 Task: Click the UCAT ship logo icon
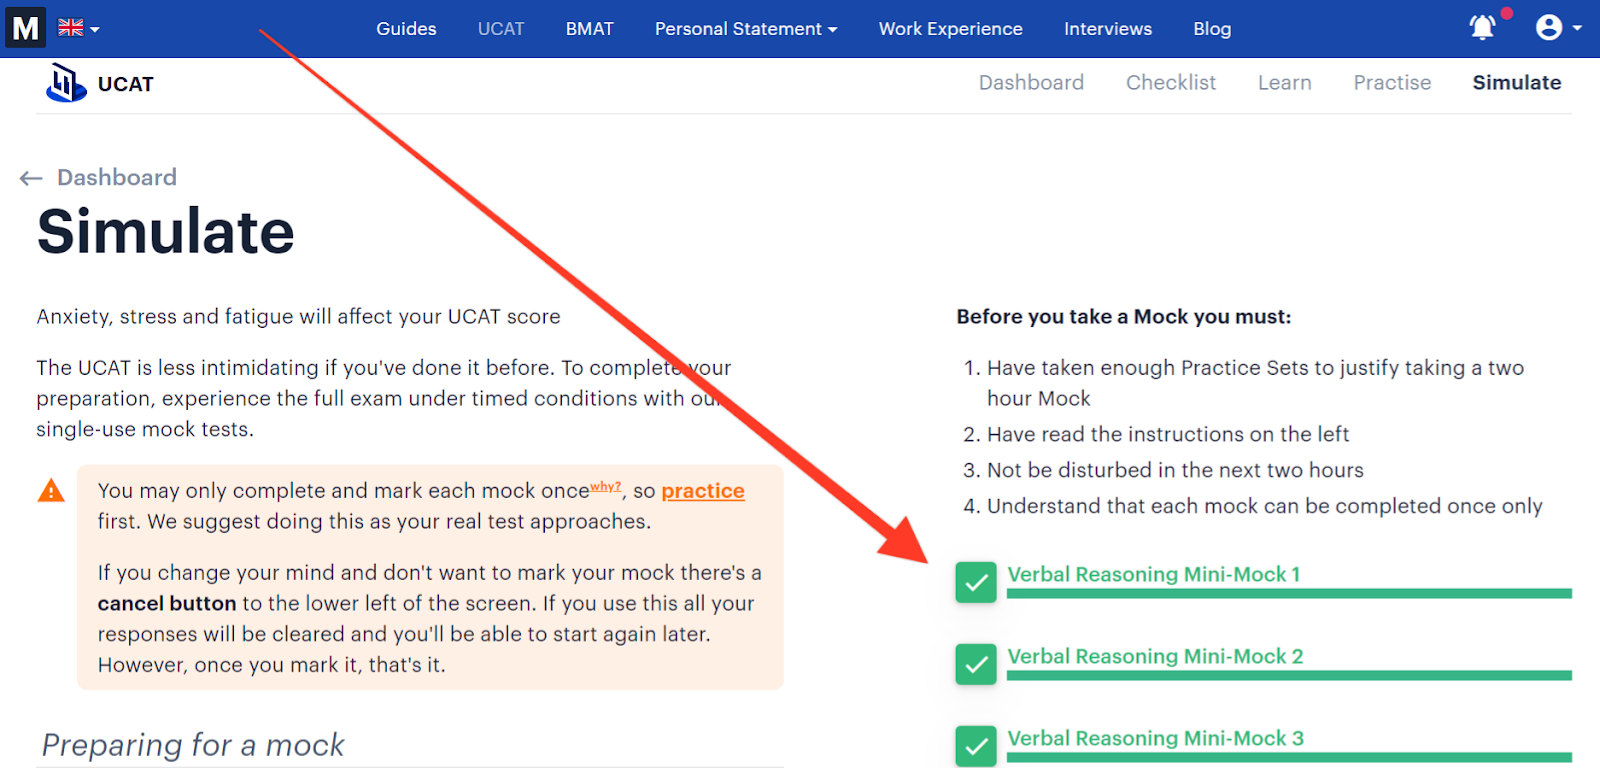coord(66,83)
